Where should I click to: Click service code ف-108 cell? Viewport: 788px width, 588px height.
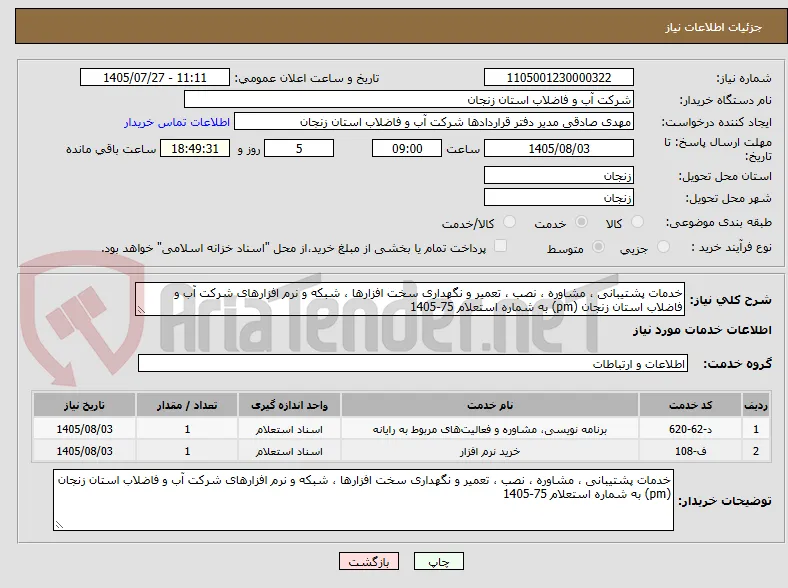pyautogui.click(x=691, y=451)
